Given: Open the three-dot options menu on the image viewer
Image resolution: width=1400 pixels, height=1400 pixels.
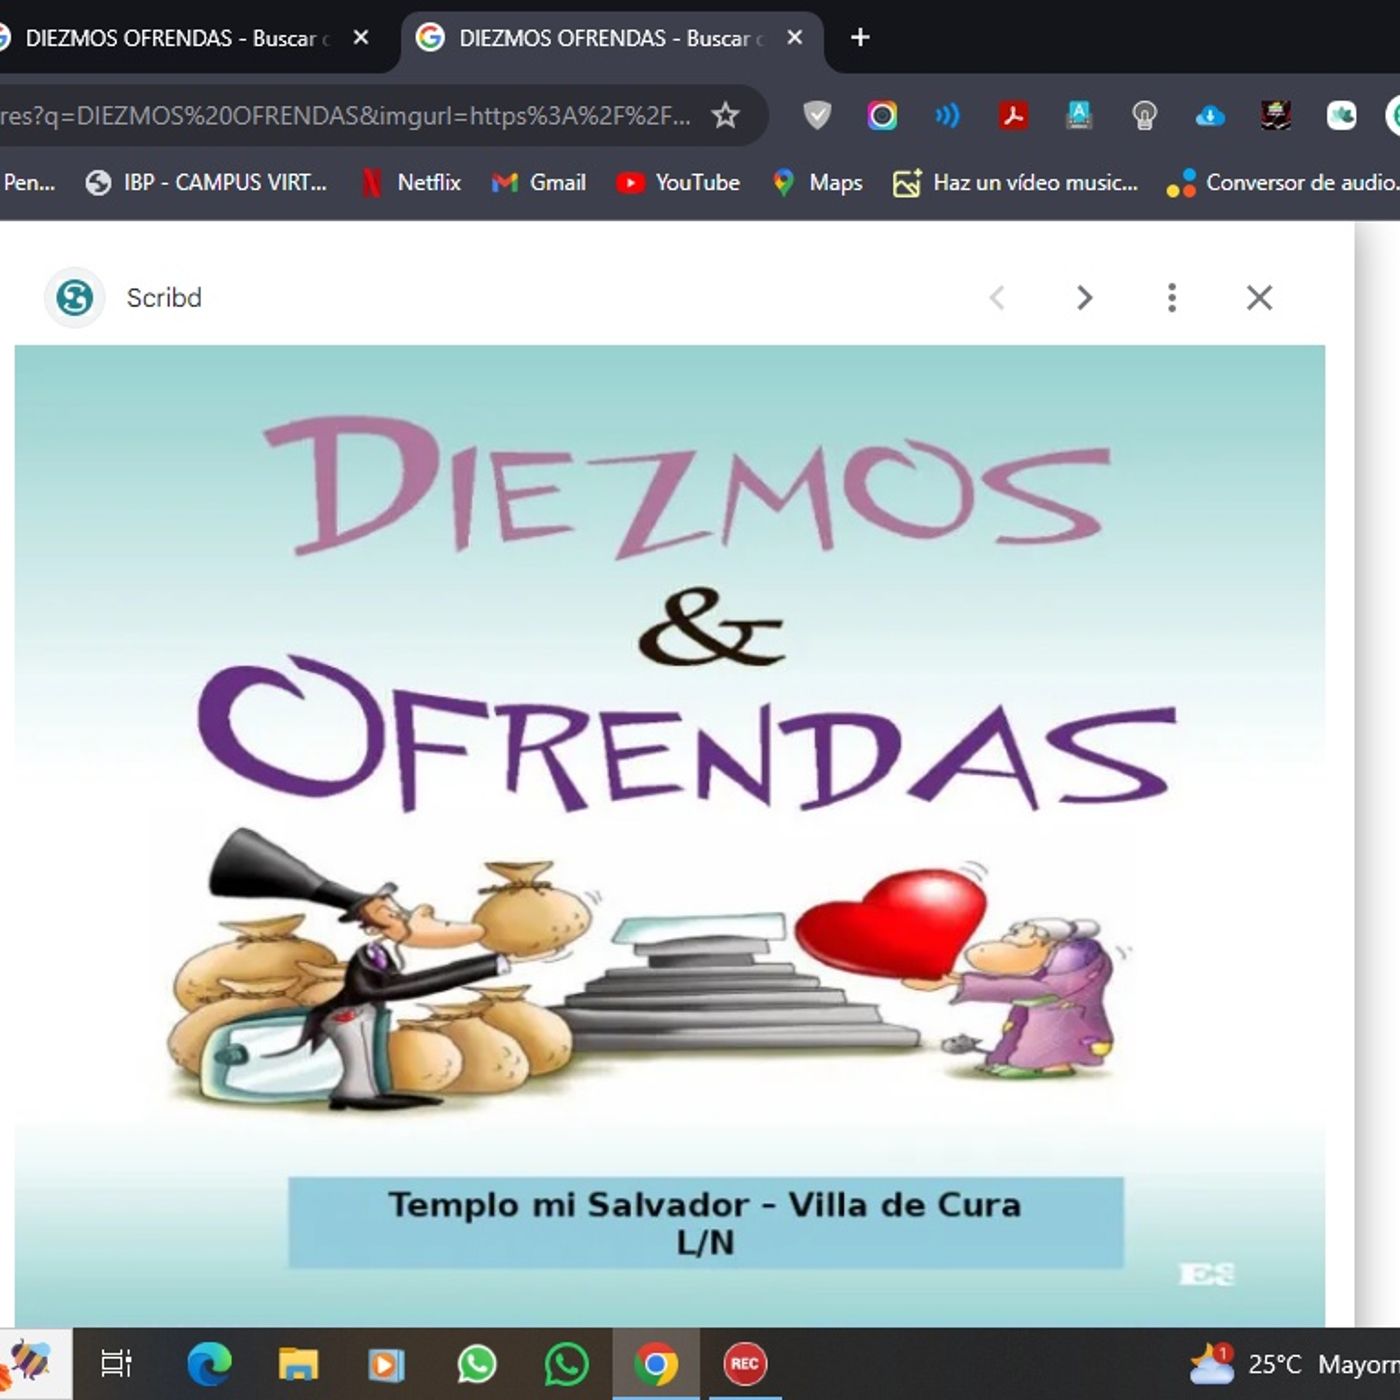Looking at the screenshot, I should 1171,297.
